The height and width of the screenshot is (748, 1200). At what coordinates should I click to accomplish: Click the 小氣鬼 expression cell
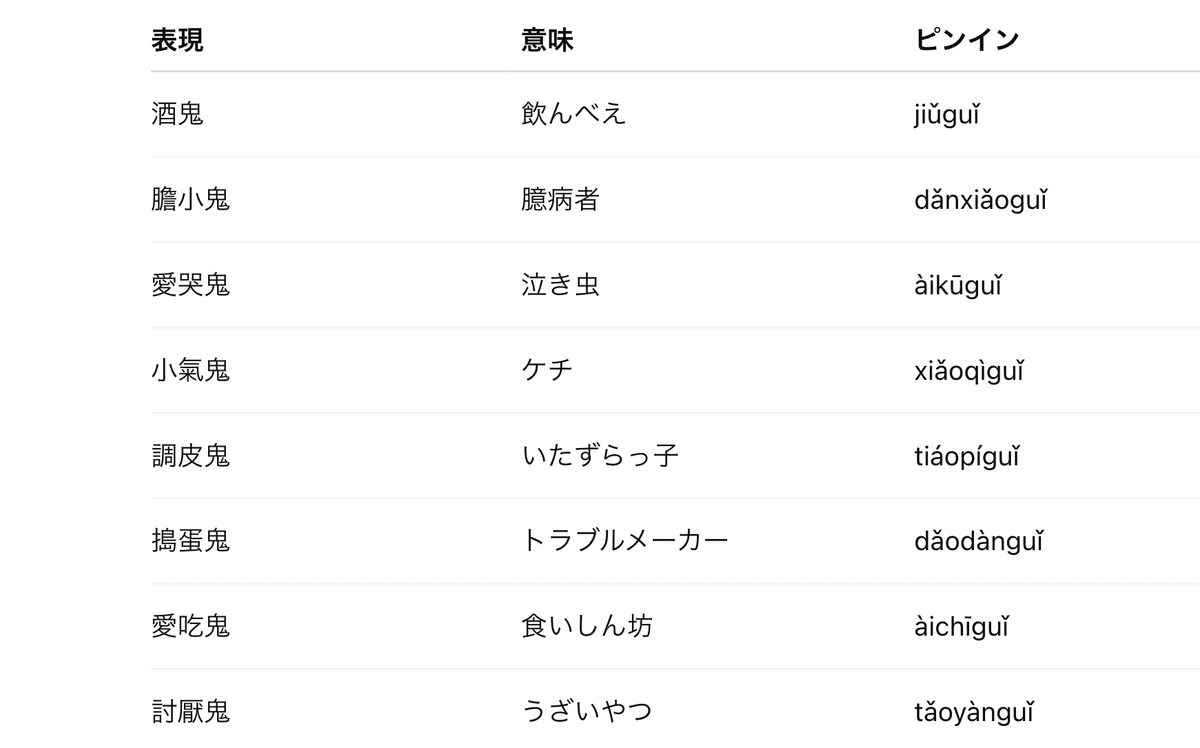190,371
